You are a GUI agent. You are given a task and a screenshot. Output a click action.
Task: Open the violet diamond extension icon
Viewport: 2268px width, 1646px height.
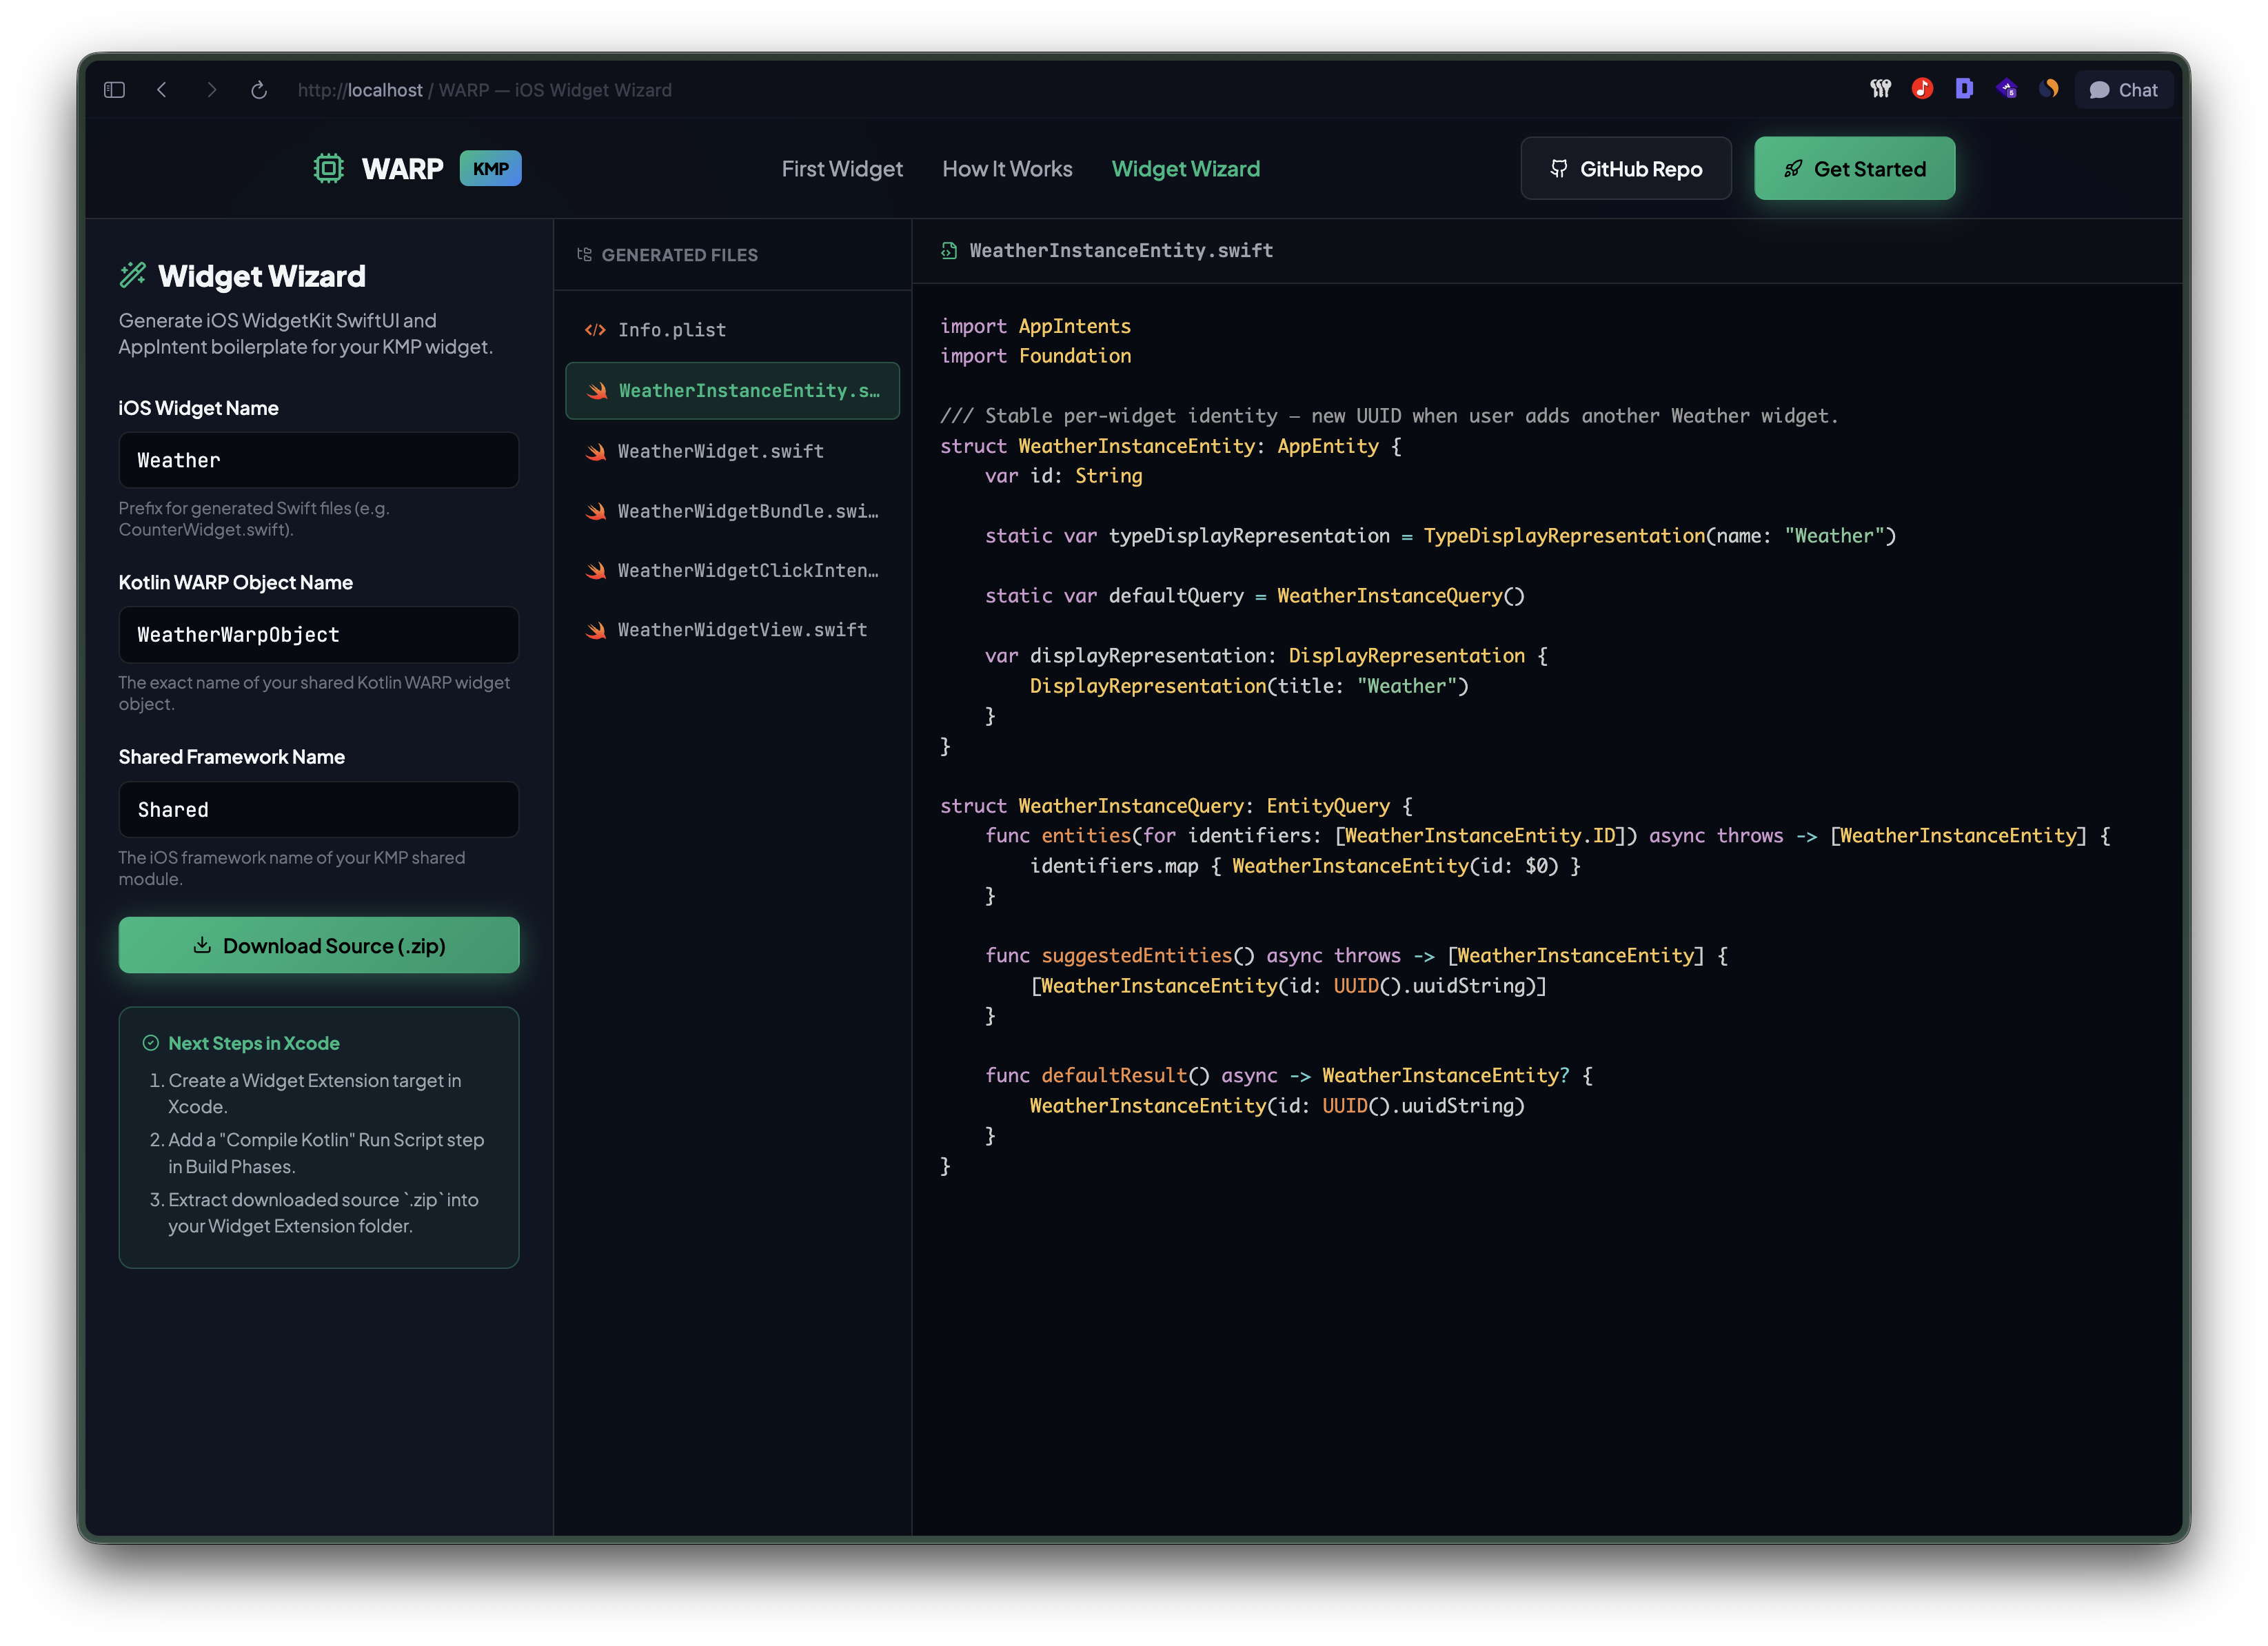coord(2006,89)
